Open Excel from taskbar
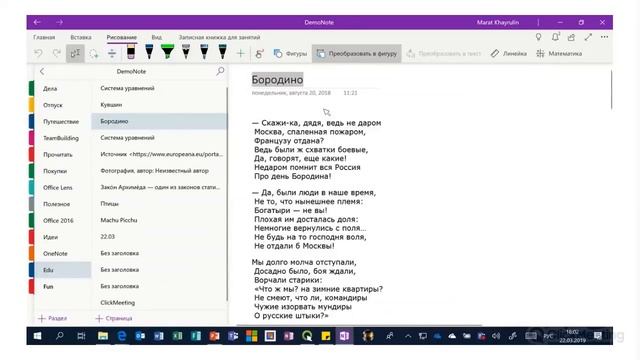This screenshot has height=360, width=640. (x=178, y=336)
